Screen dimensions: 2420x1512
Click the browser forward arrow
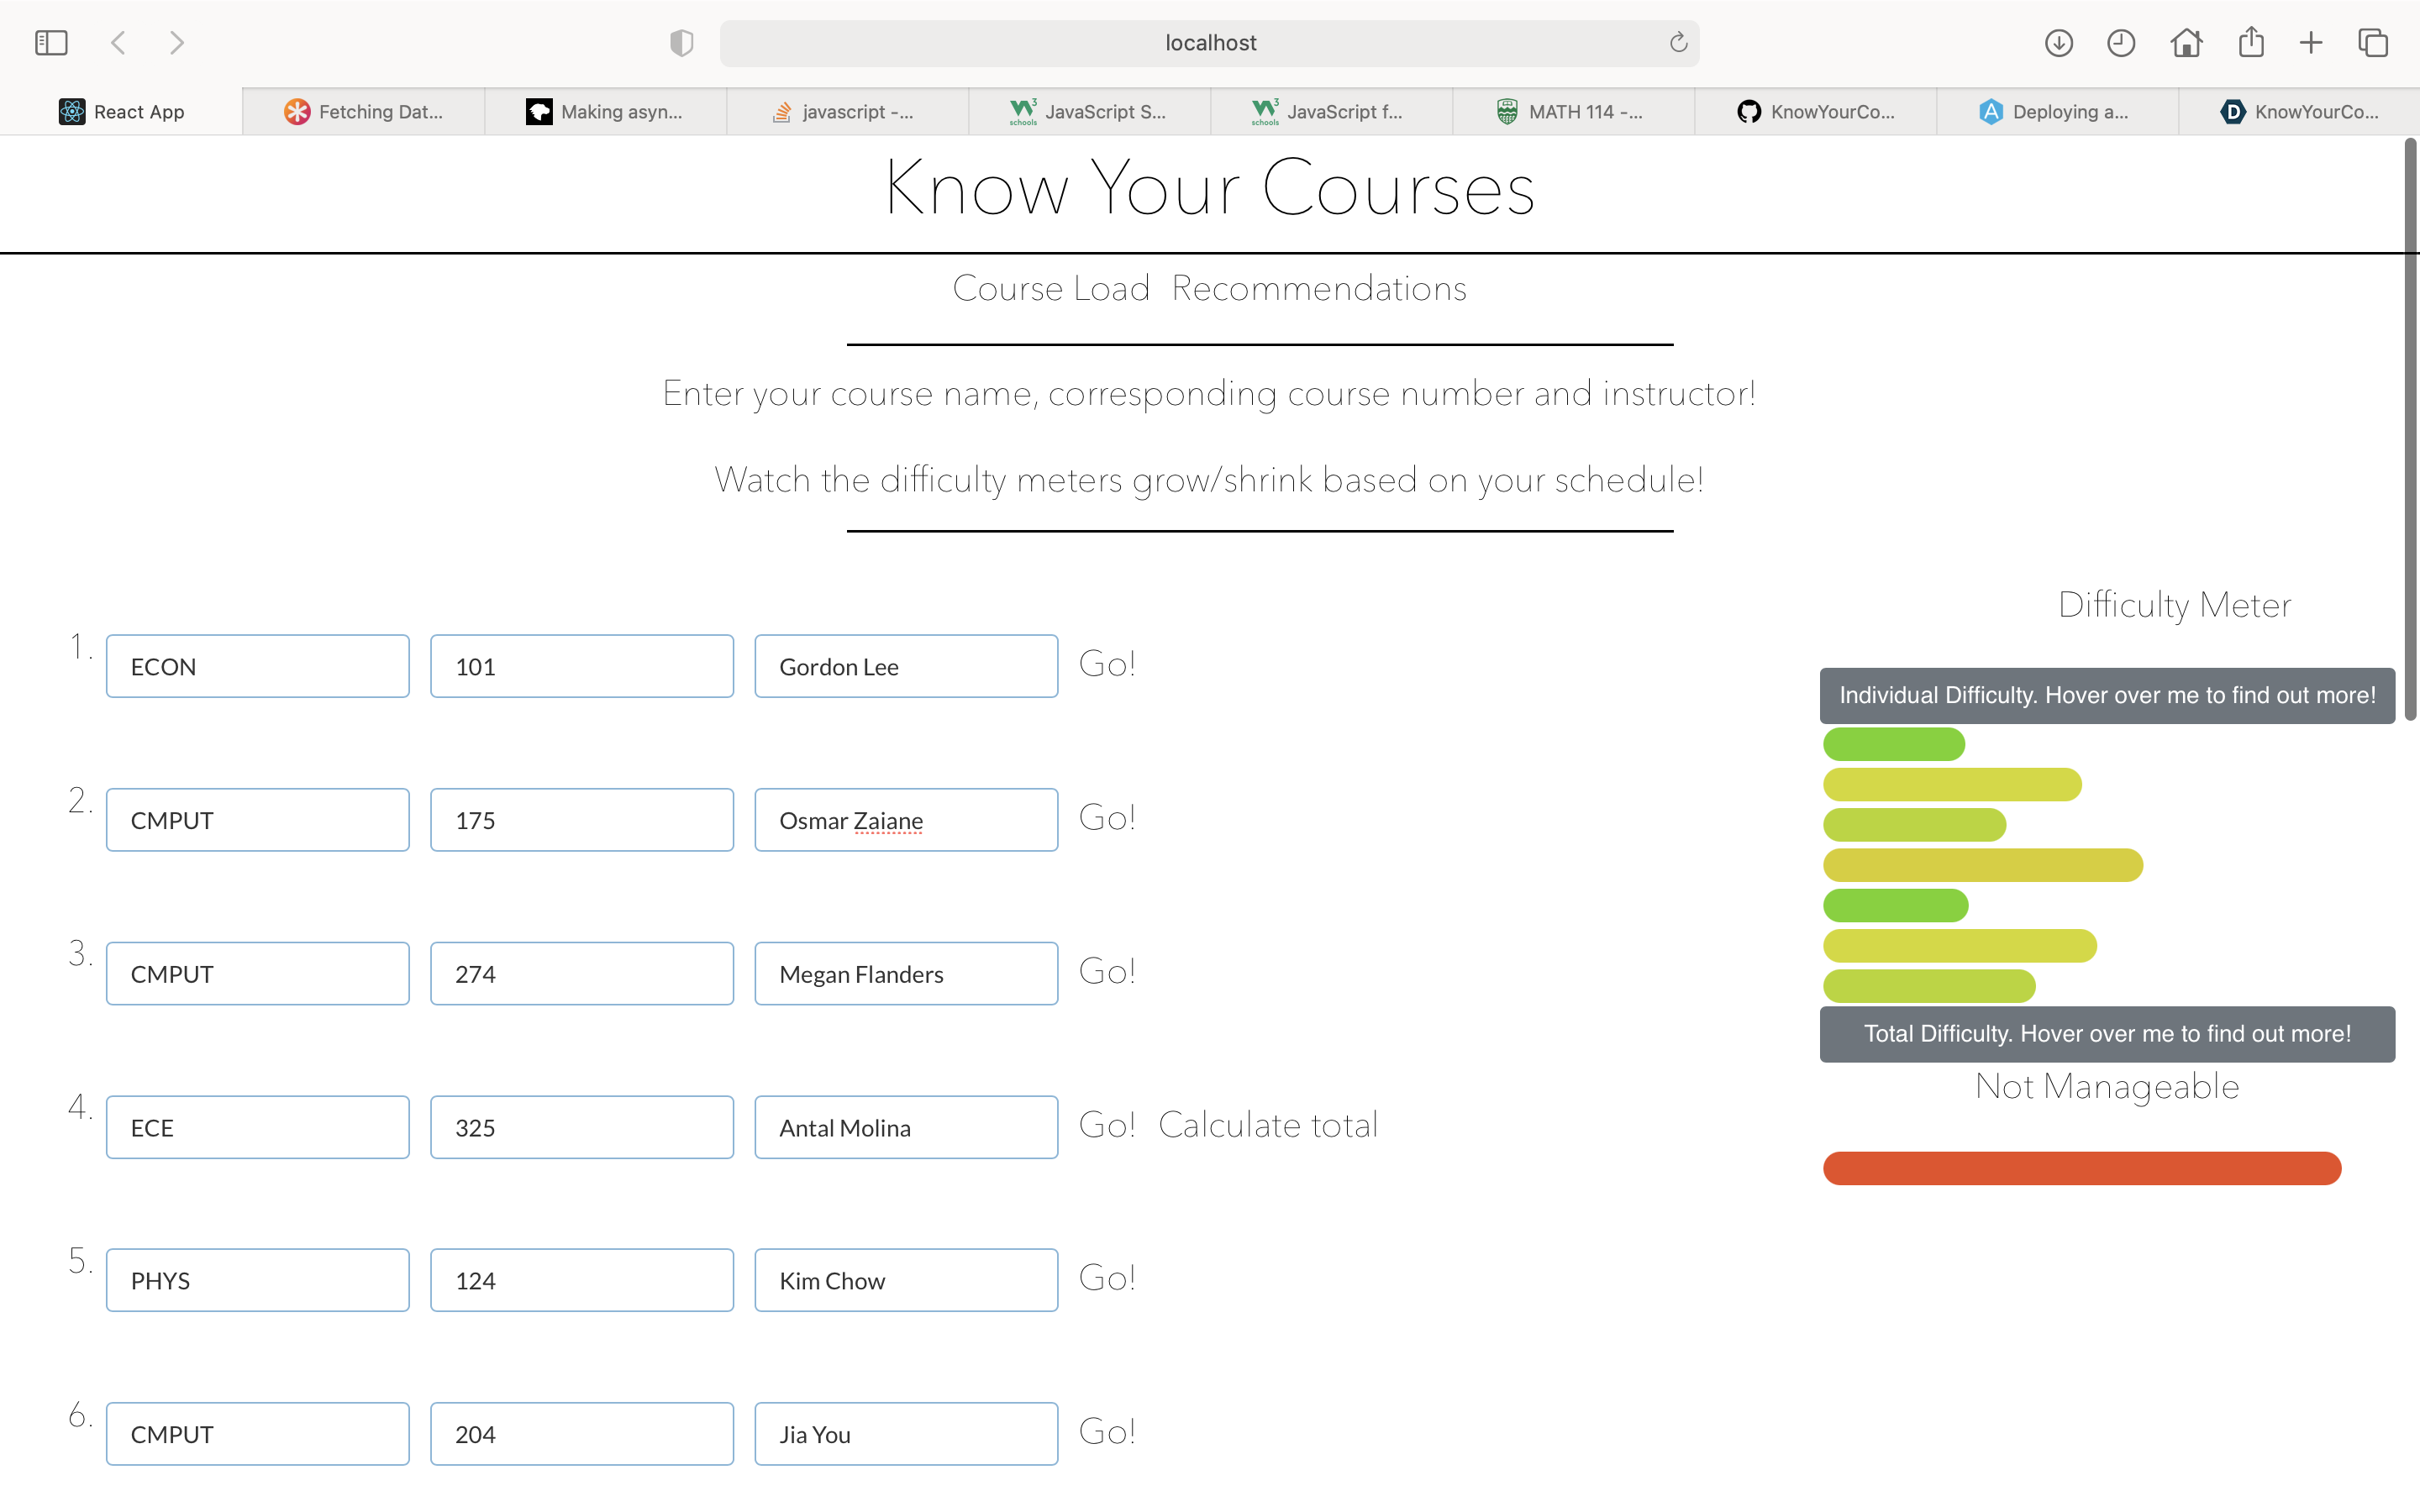pyautogui.click(x=177, y=43)
